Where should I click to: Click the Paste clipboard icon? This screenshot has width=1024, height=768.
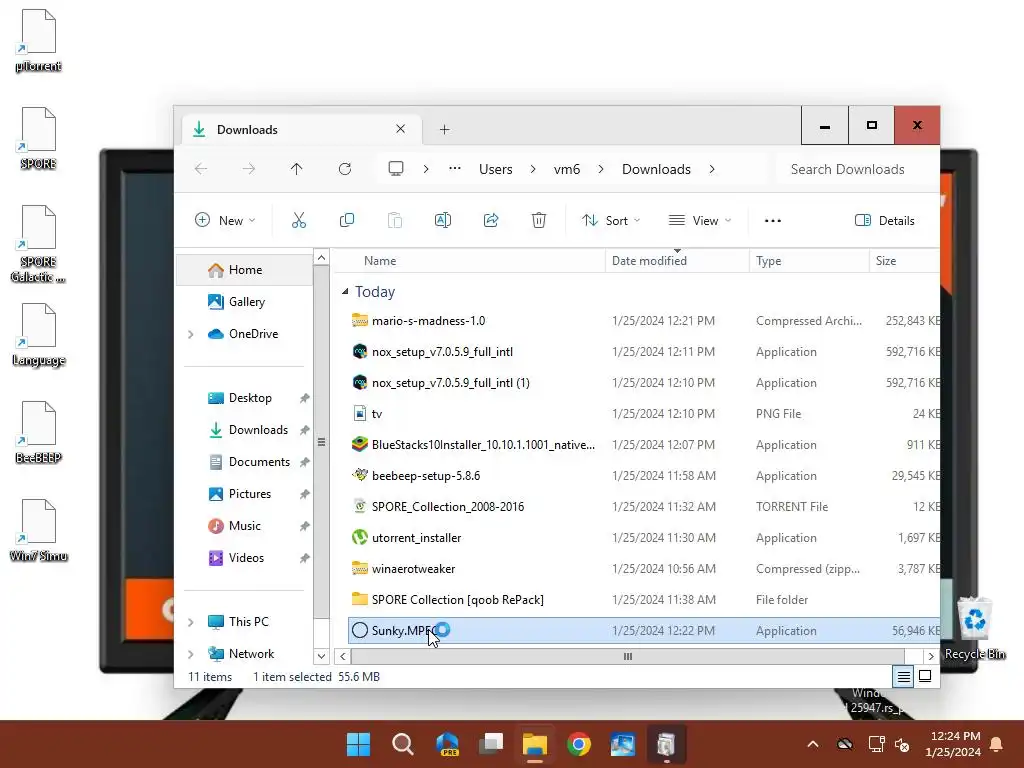(394, 221)
